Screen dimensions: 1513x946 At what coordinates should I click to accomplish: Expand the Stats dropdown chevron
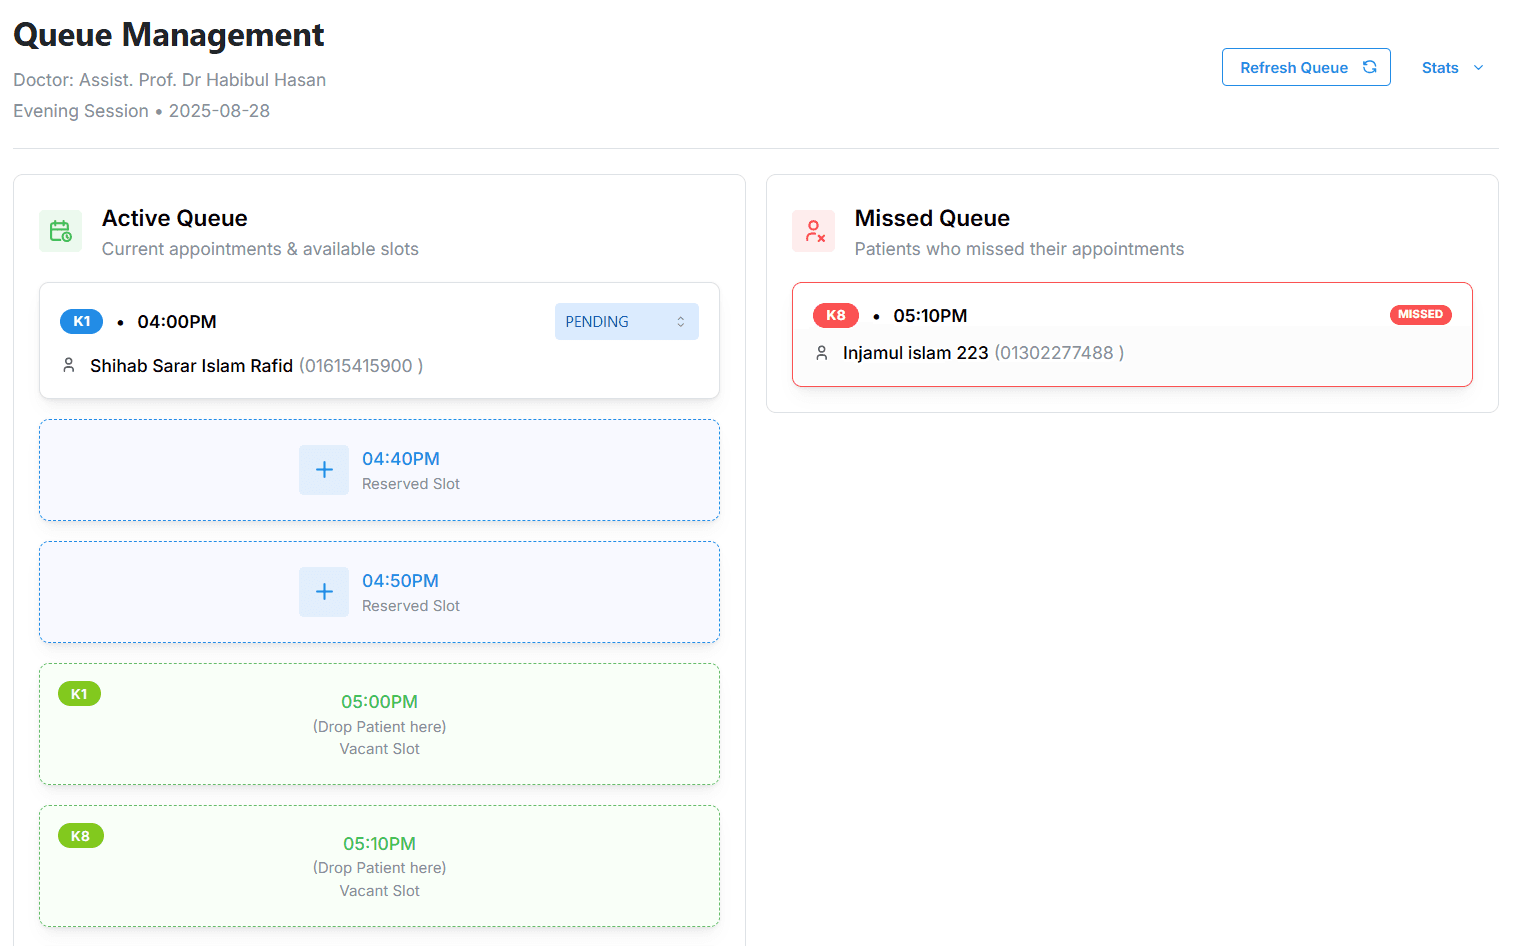click(x=1479, y=68)
